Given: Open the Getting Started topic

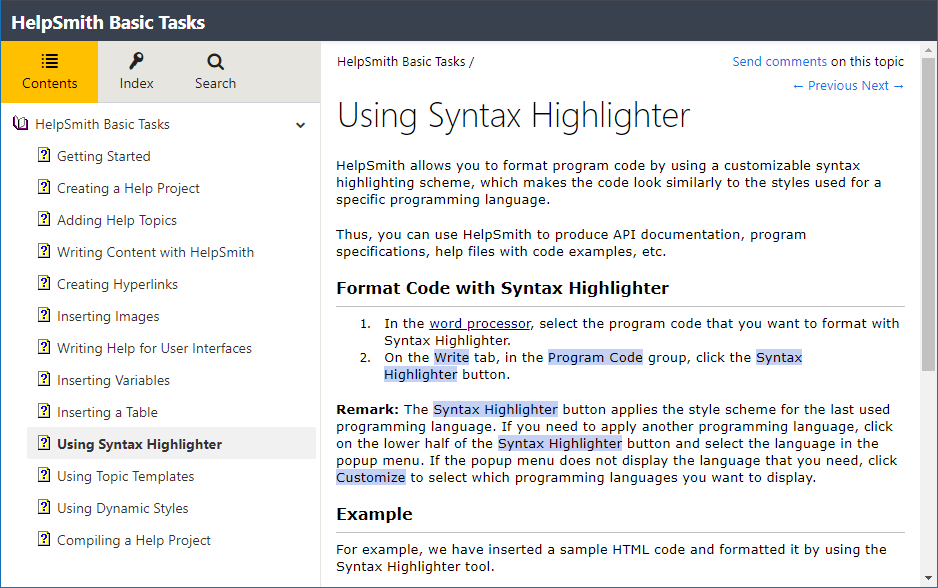Looking at the screenshot, I should click(x=103, y=156).
